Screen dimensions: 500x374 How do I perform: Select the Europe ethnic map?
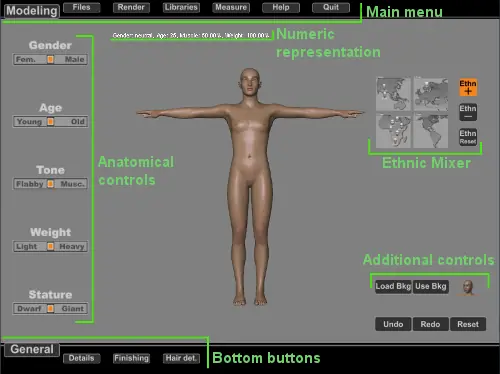click(431, 94)
